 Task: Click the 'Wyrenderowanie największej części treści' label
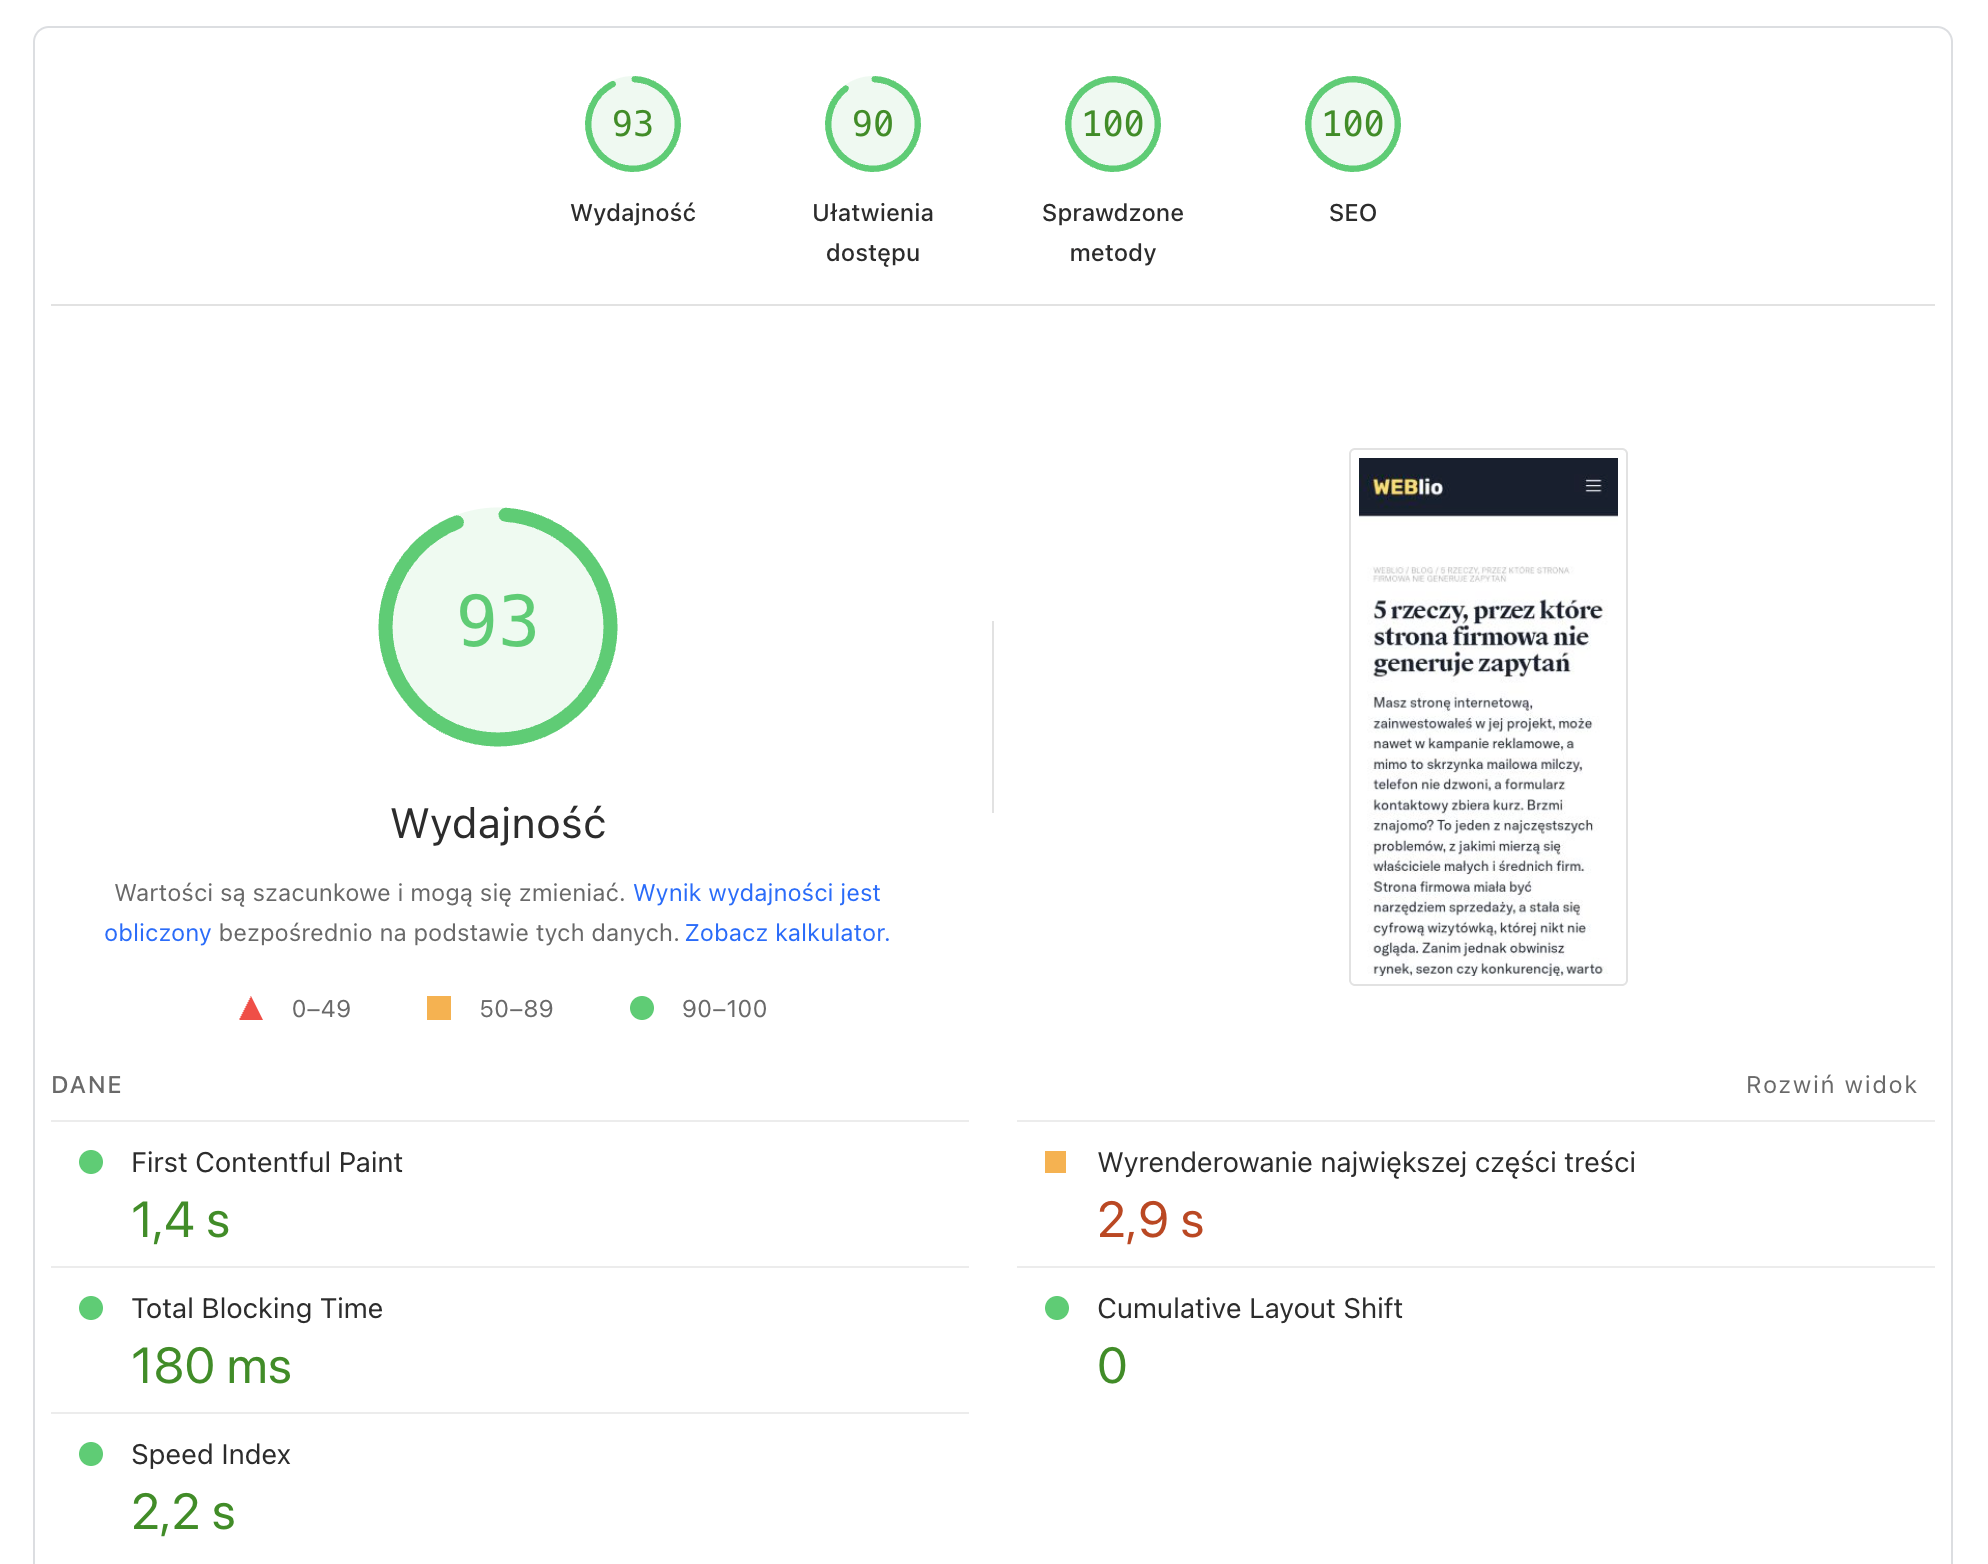pyautogui.click(x=1366, y=1162)
